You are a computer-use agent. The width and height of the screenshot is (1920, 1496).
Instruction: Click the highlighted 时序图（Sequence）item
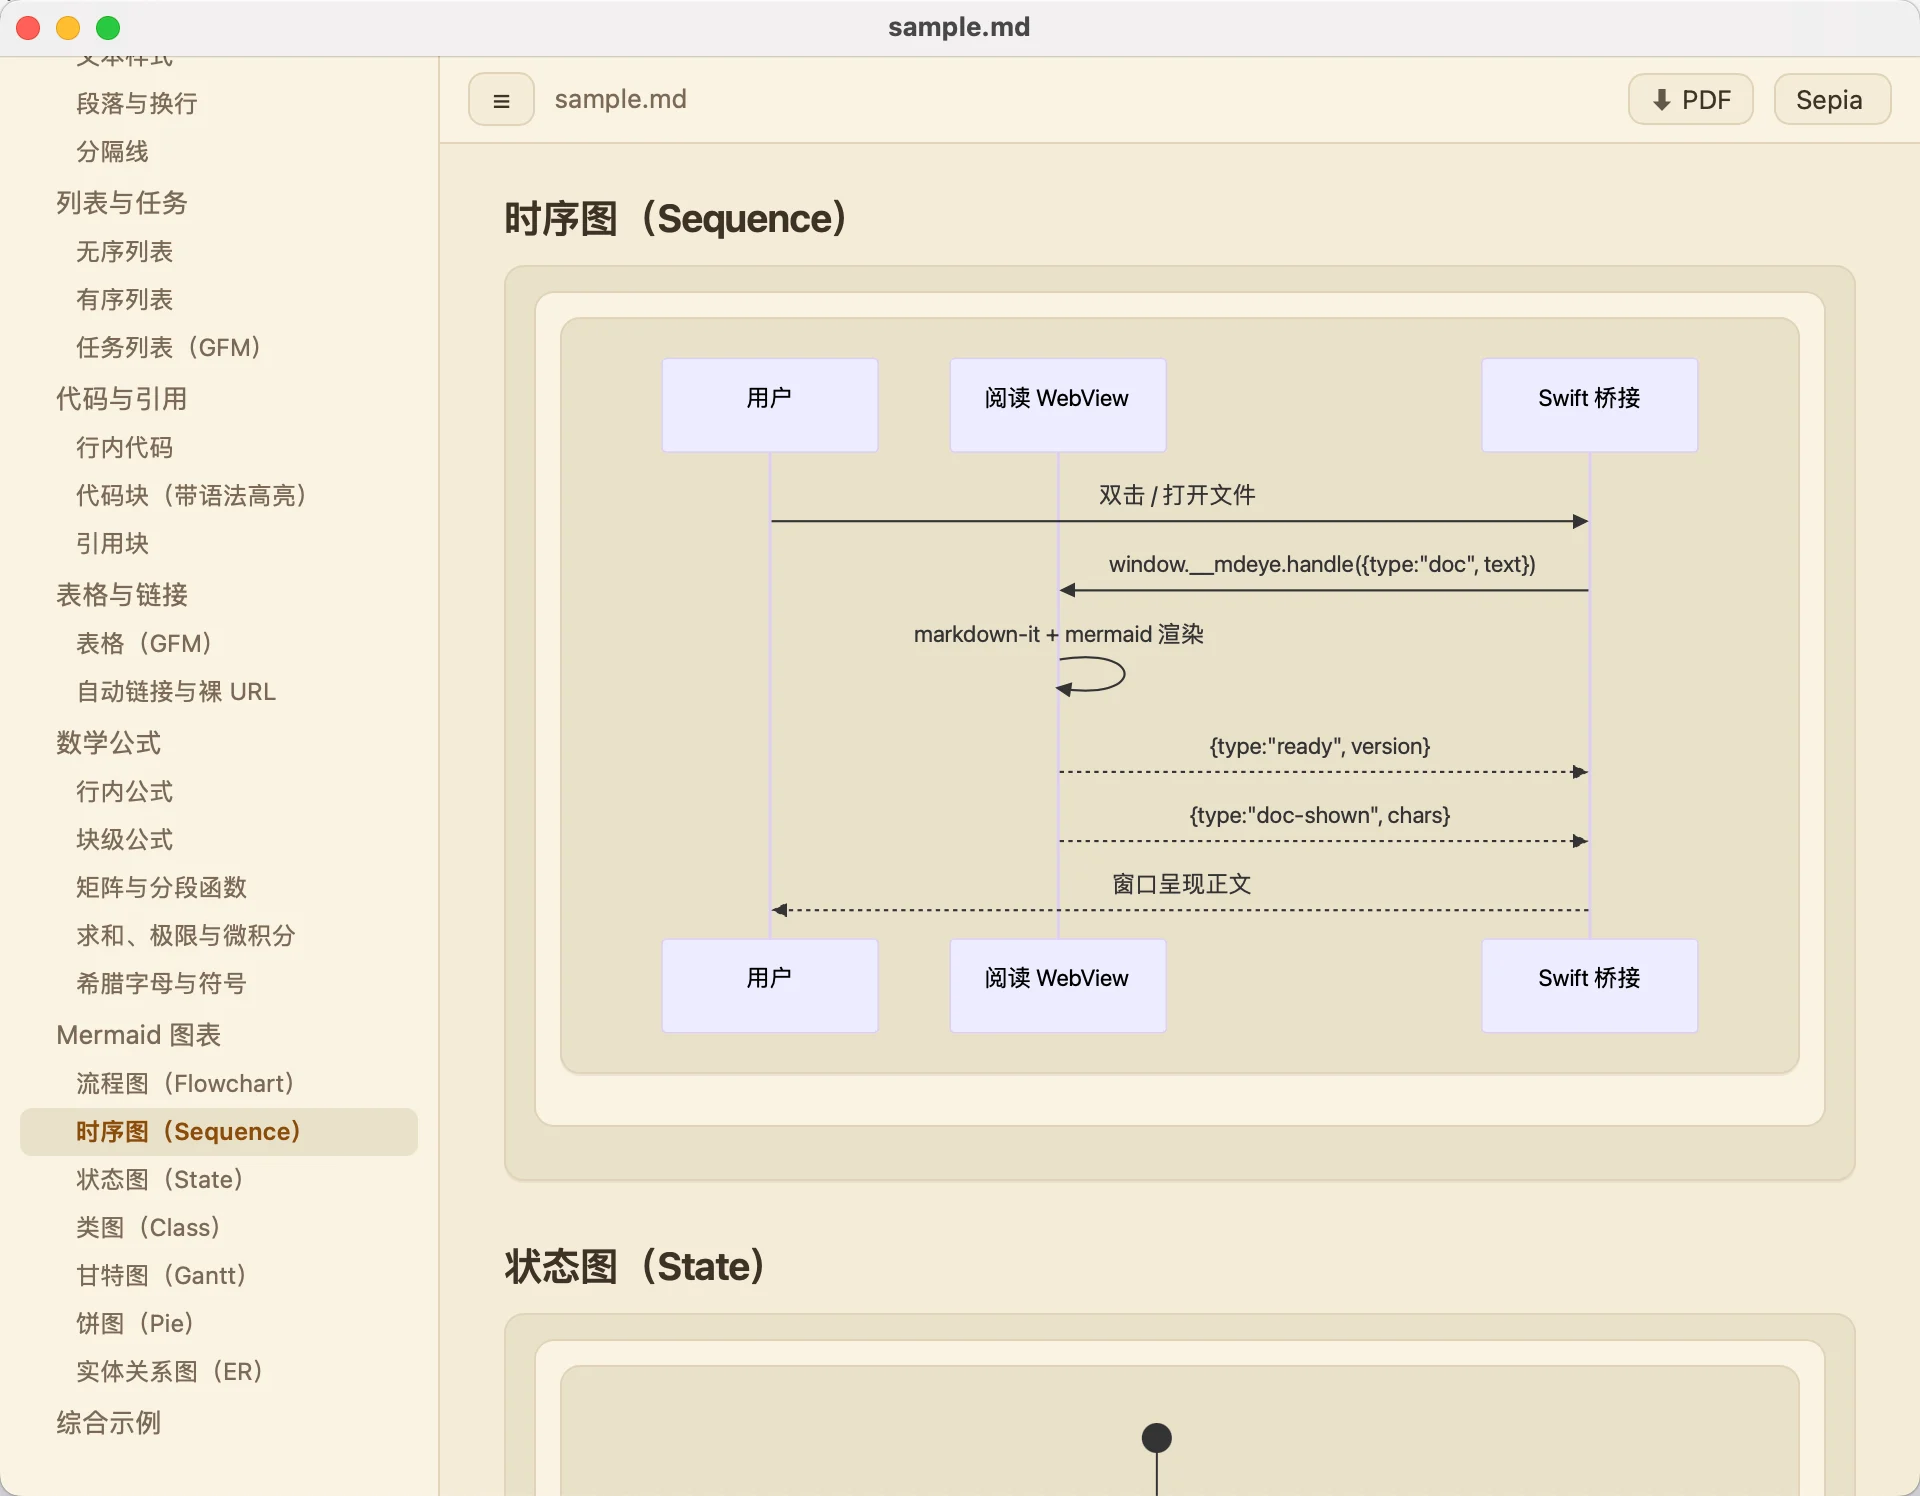tap(219, 1132)
